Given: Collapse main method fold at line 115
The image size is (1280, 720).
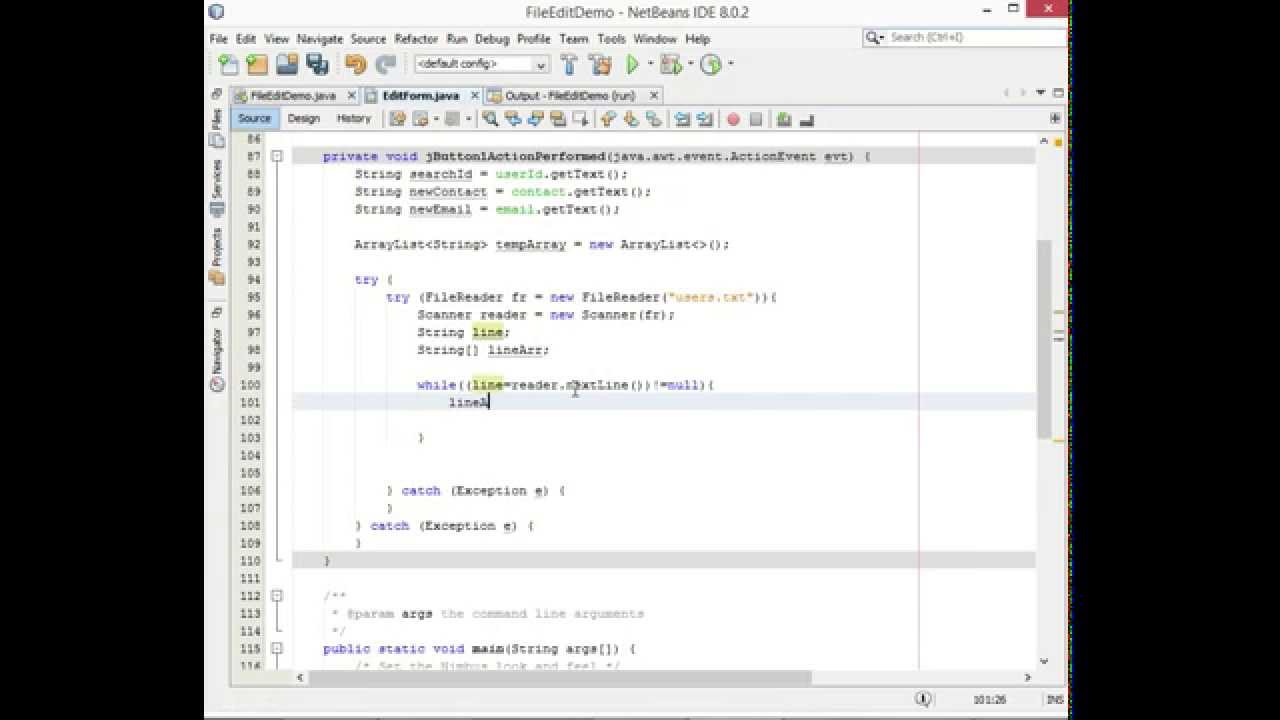Looking at the screenshot, I should pyautogui.click(x=277, y=649).
